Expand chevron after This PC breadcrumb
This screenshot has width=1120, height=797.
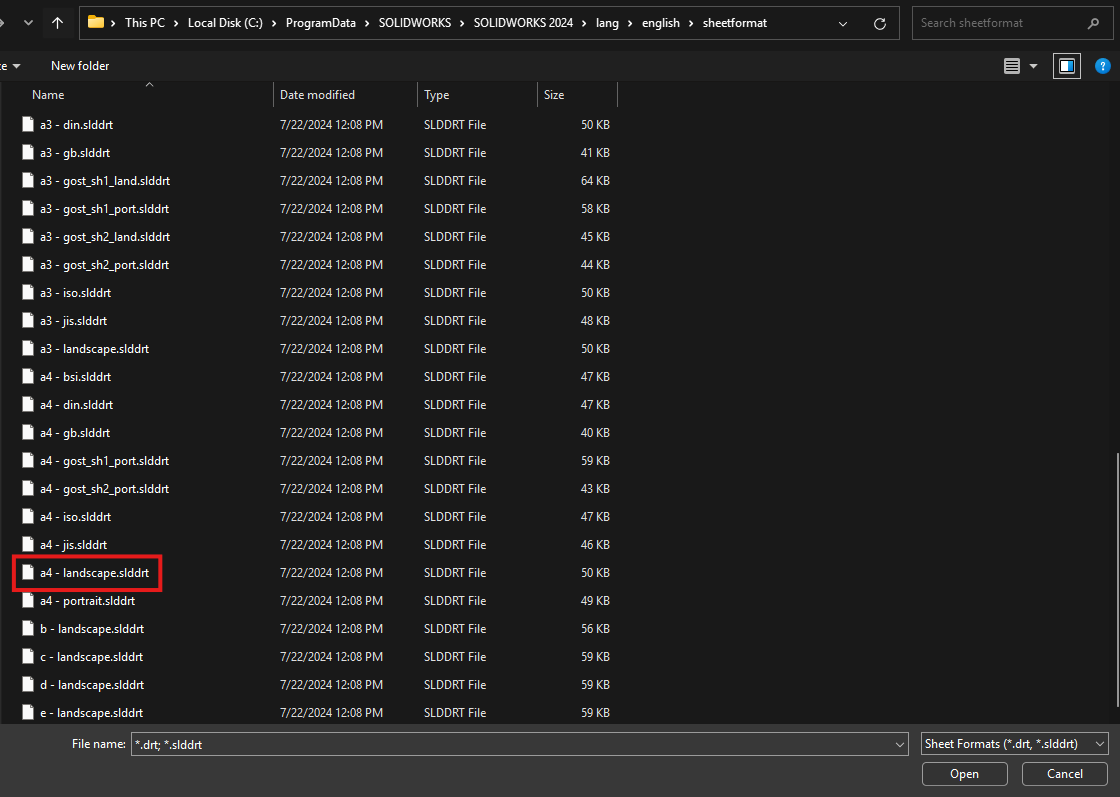(x=176, y=23)
